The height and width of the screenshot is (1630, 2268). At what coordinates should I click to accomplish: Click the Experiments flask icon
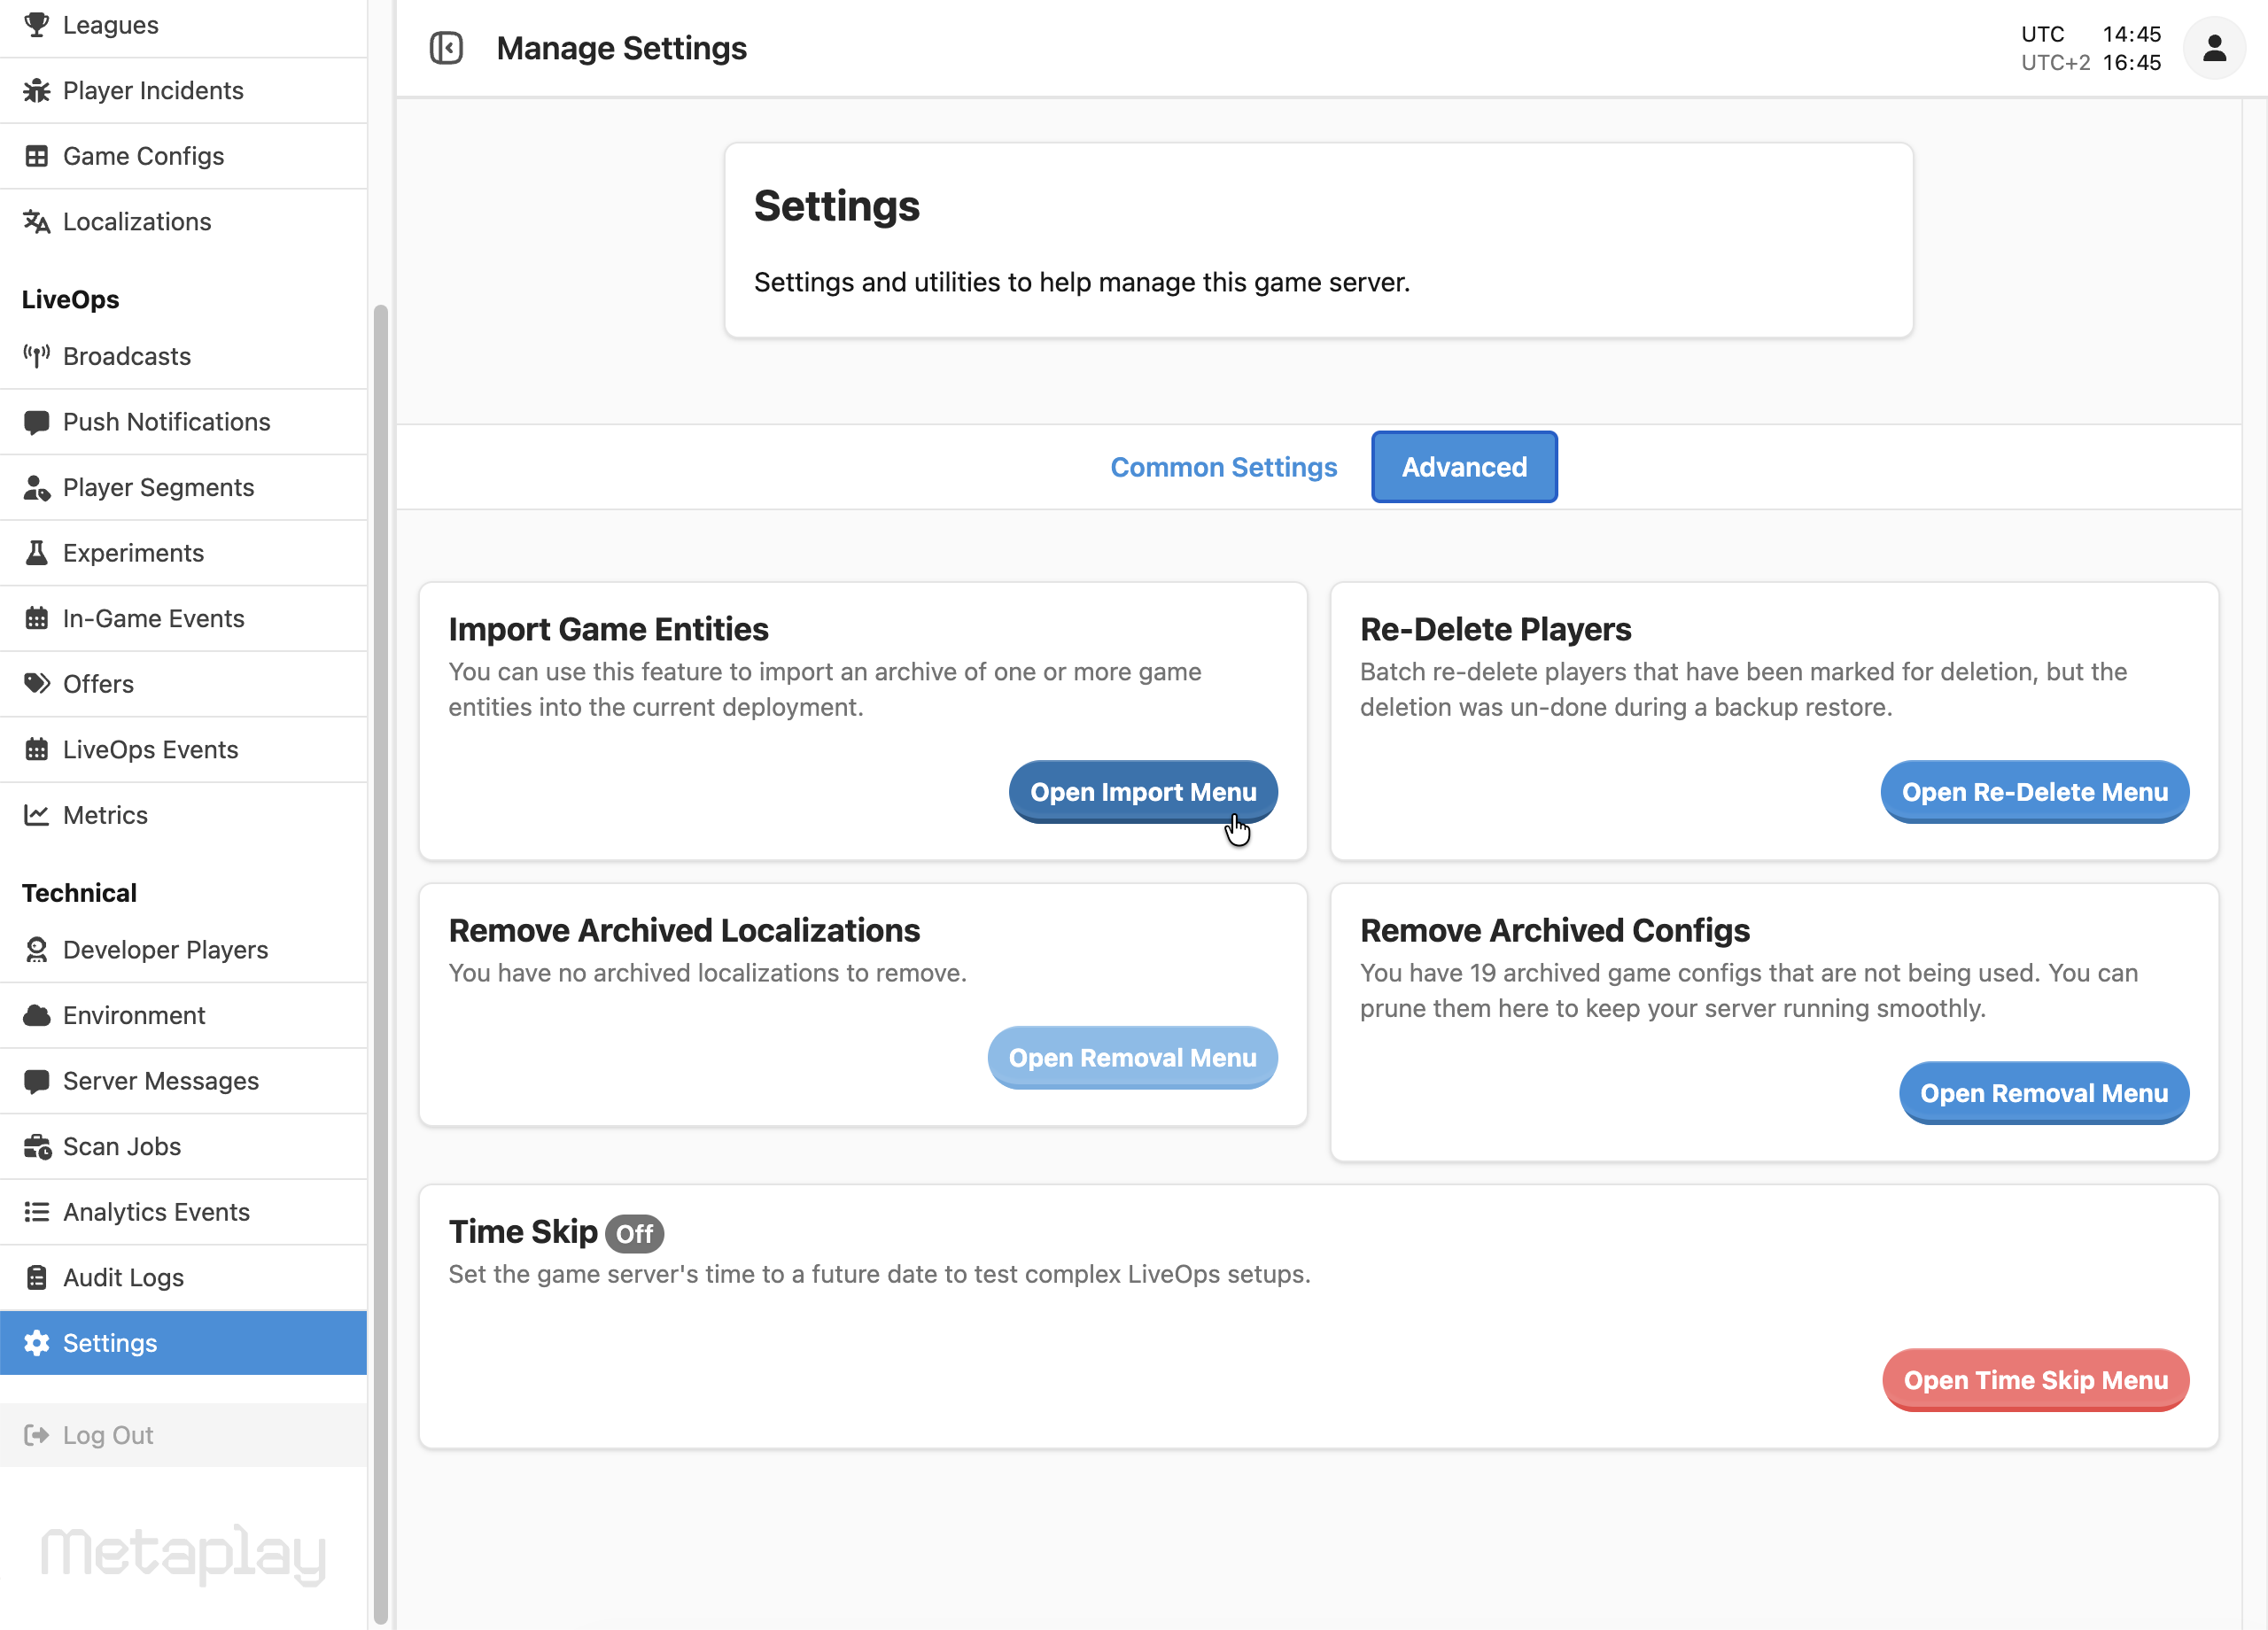[37, 553]
